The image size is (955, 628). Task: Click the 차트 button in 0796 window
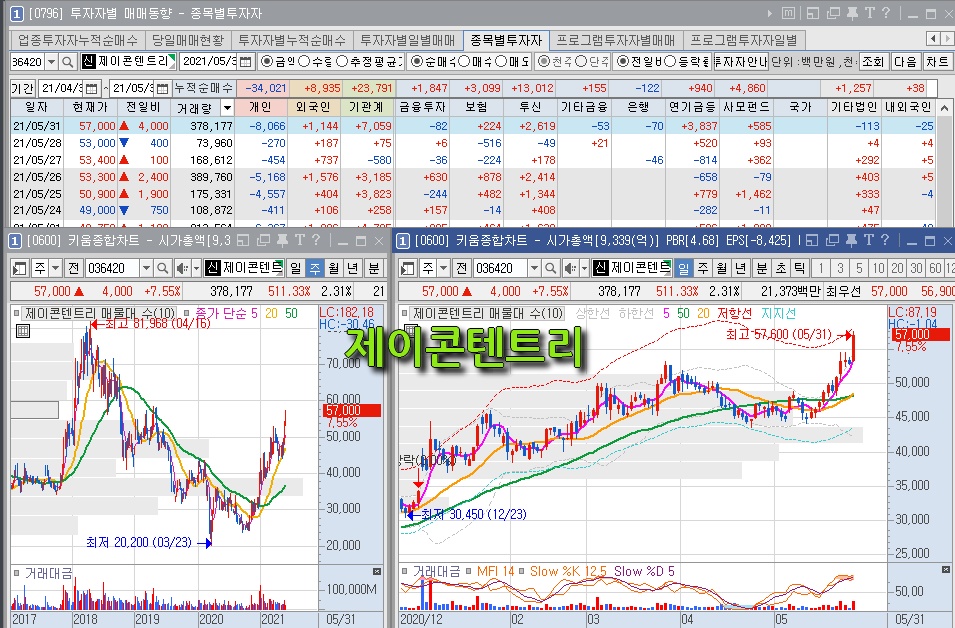point(937,62)
